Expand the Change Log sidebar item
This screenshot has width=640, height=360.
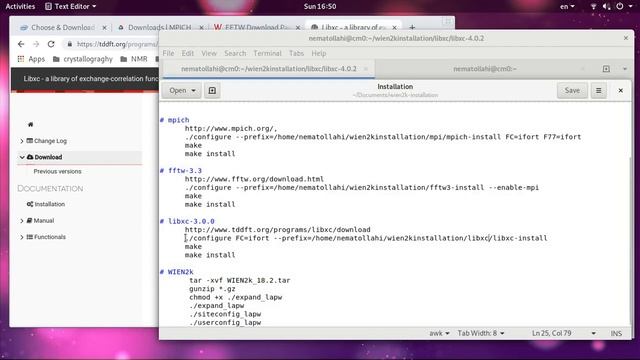[22, 141]
